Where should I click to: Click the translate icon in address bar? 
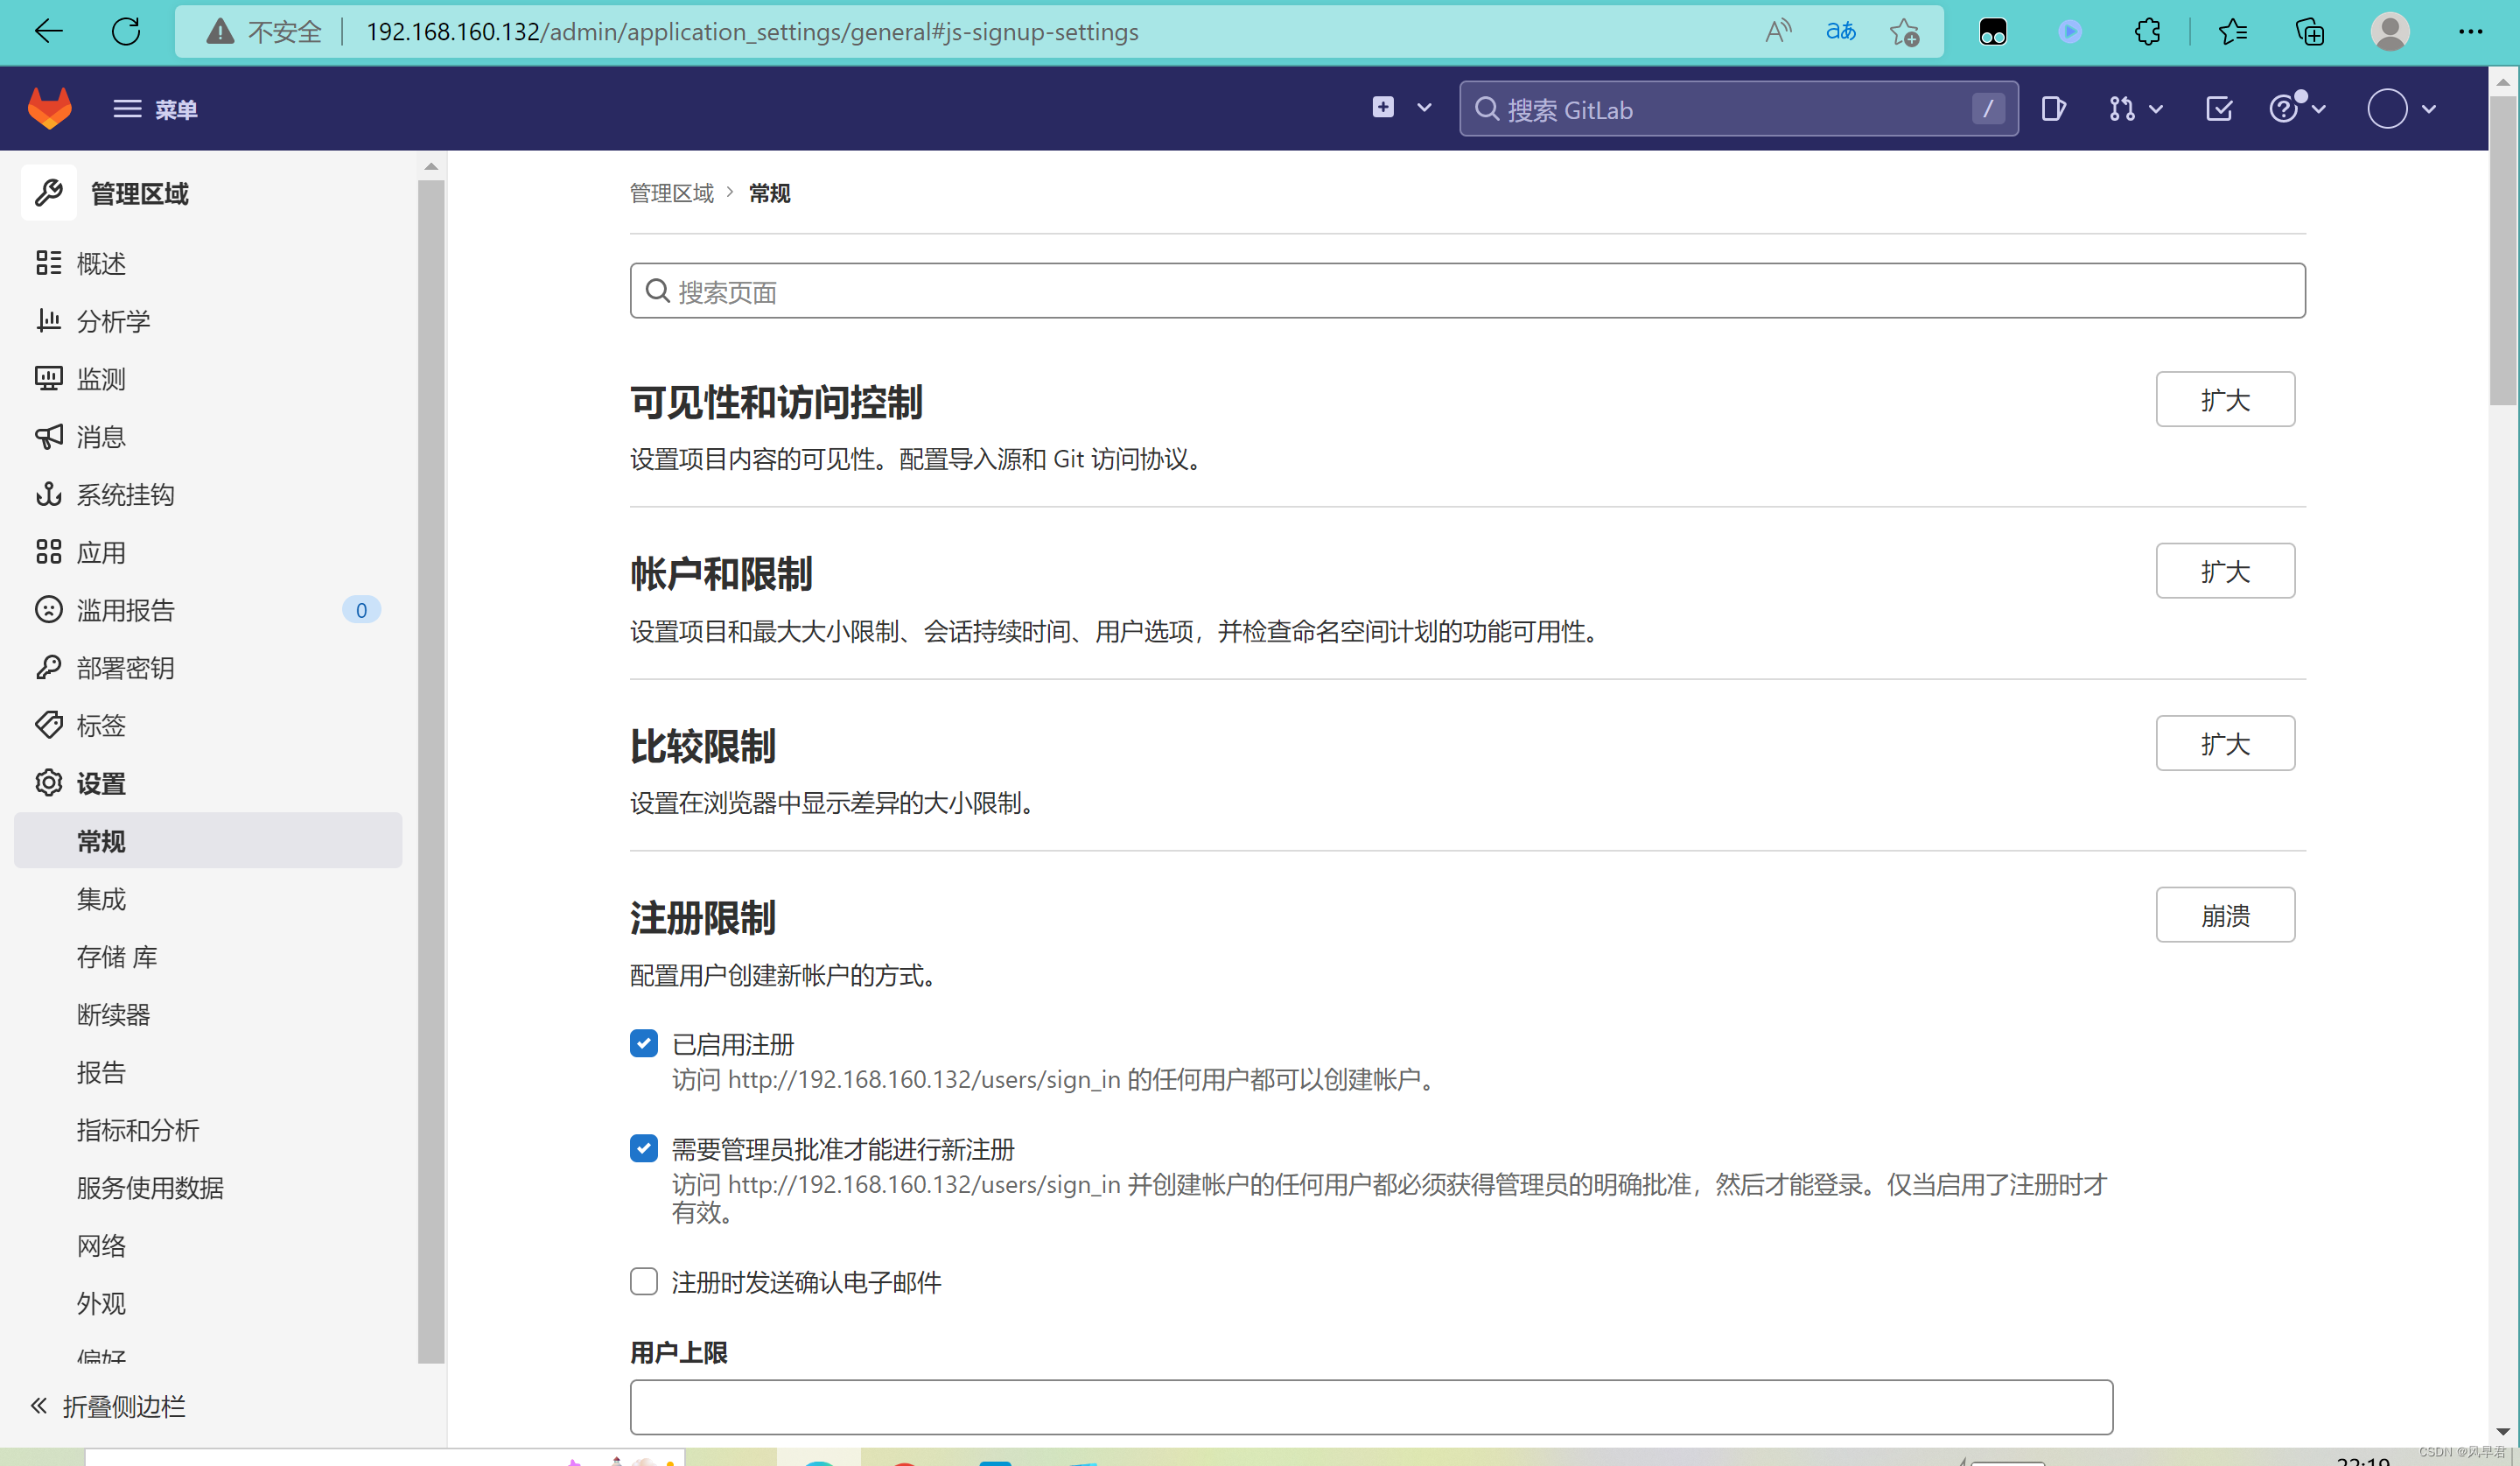point(1841,32)
